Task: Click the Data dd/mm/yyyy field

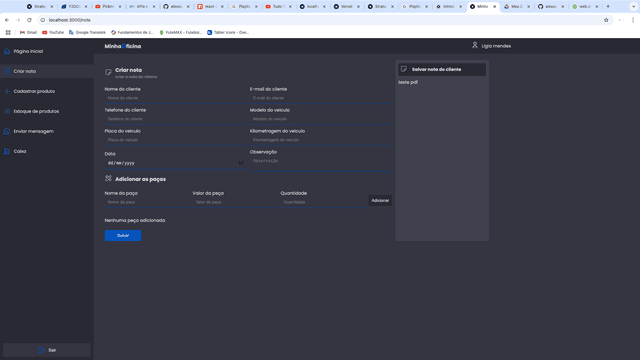Action: click(x=176, y=163)
